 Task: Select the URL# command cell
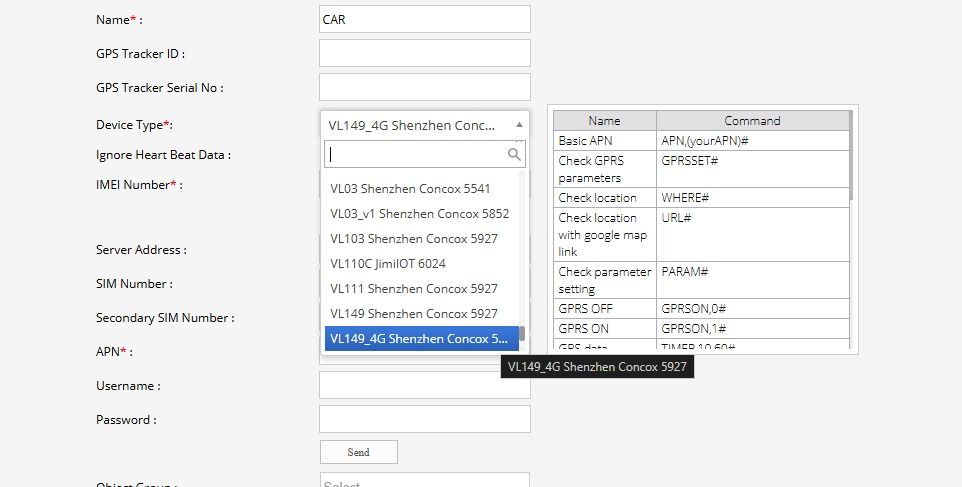pyautogui.click(x=753, y=234)
